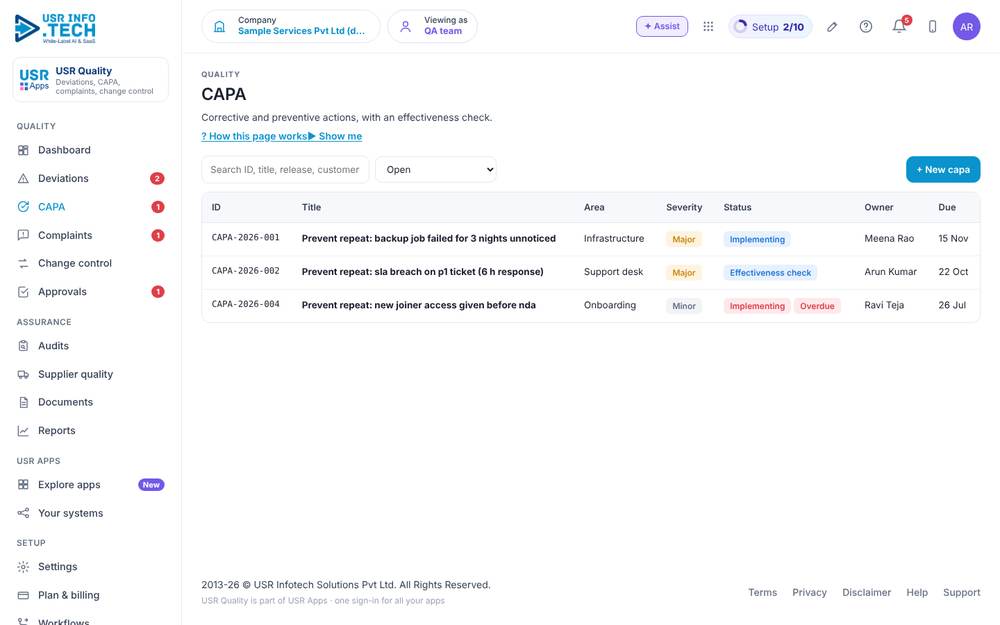Open Plan & billing in the sidebar
The height and width of the screenshot is (625, 1000).
91,596
